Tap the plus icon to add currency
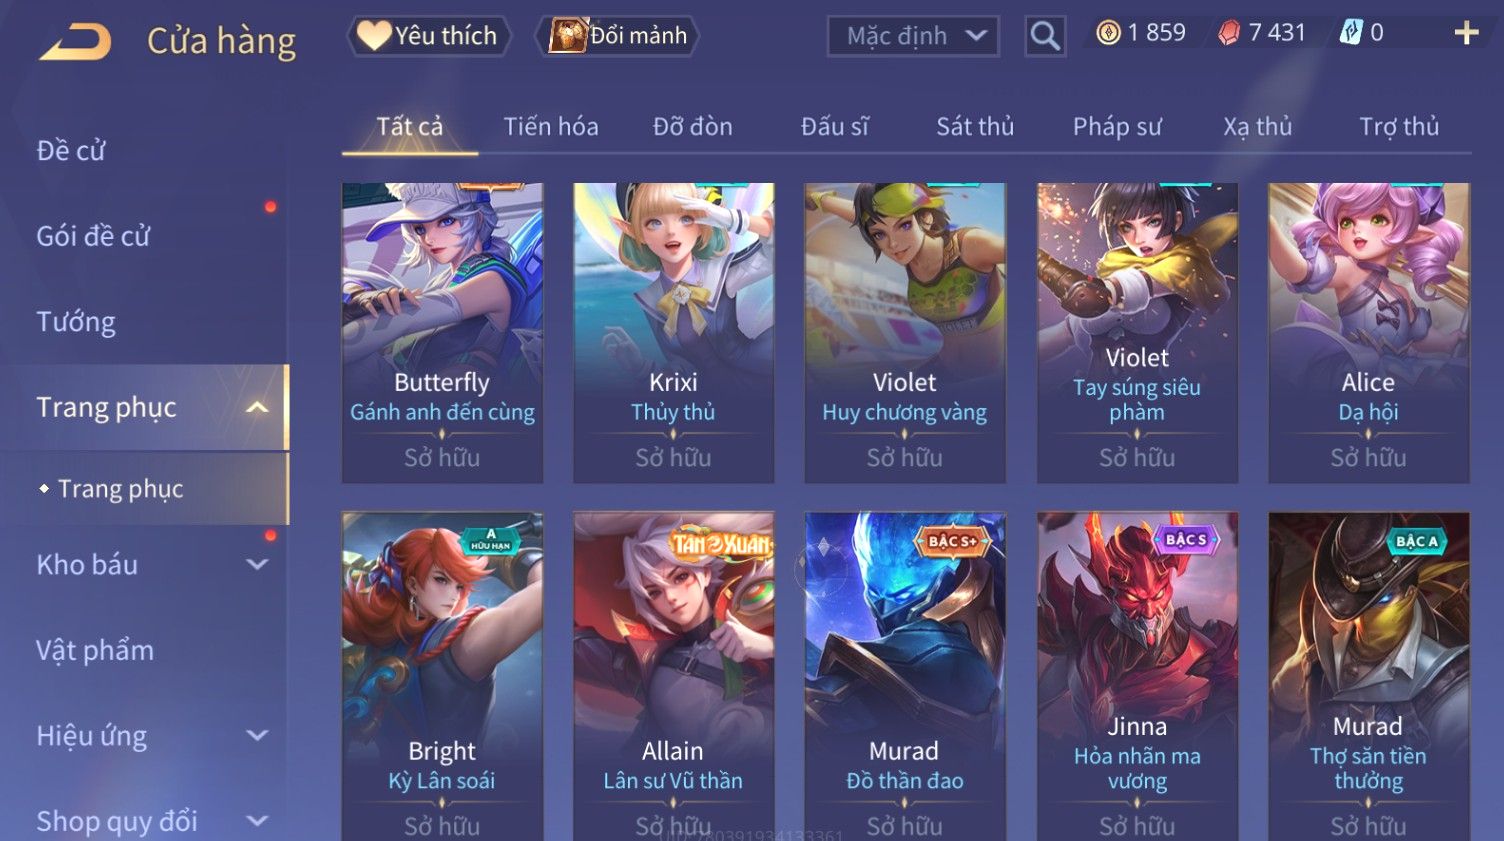 pyautogui.click(x=1466, y=33)
